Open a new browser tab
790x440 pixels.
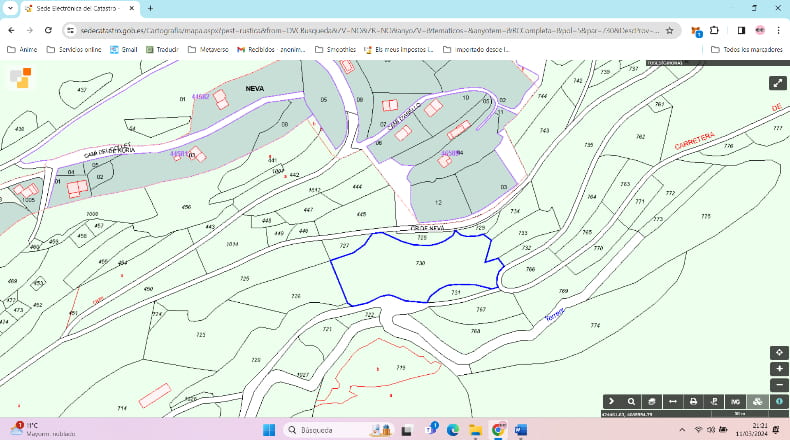(150, 8)
